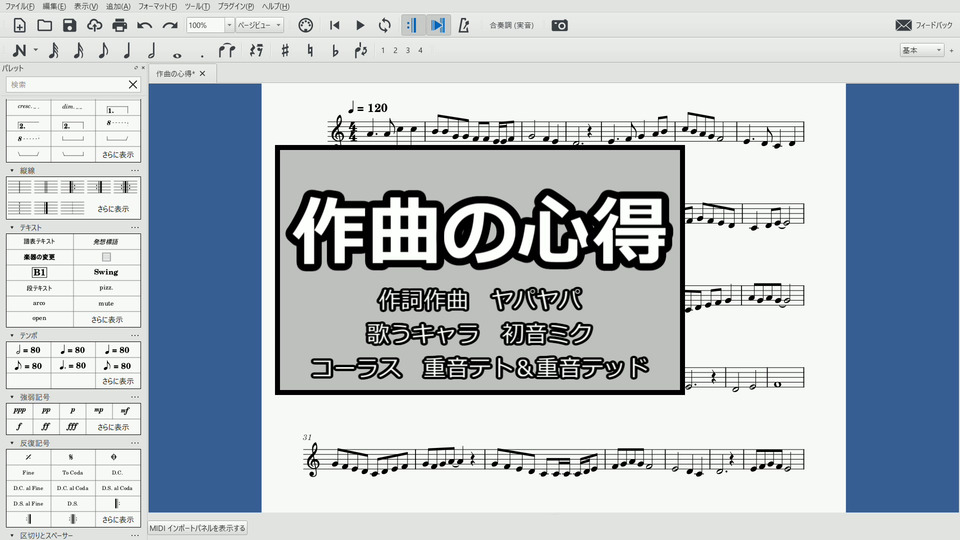
Task: Click フィードバック feedback button
Action: click(917, 25)
